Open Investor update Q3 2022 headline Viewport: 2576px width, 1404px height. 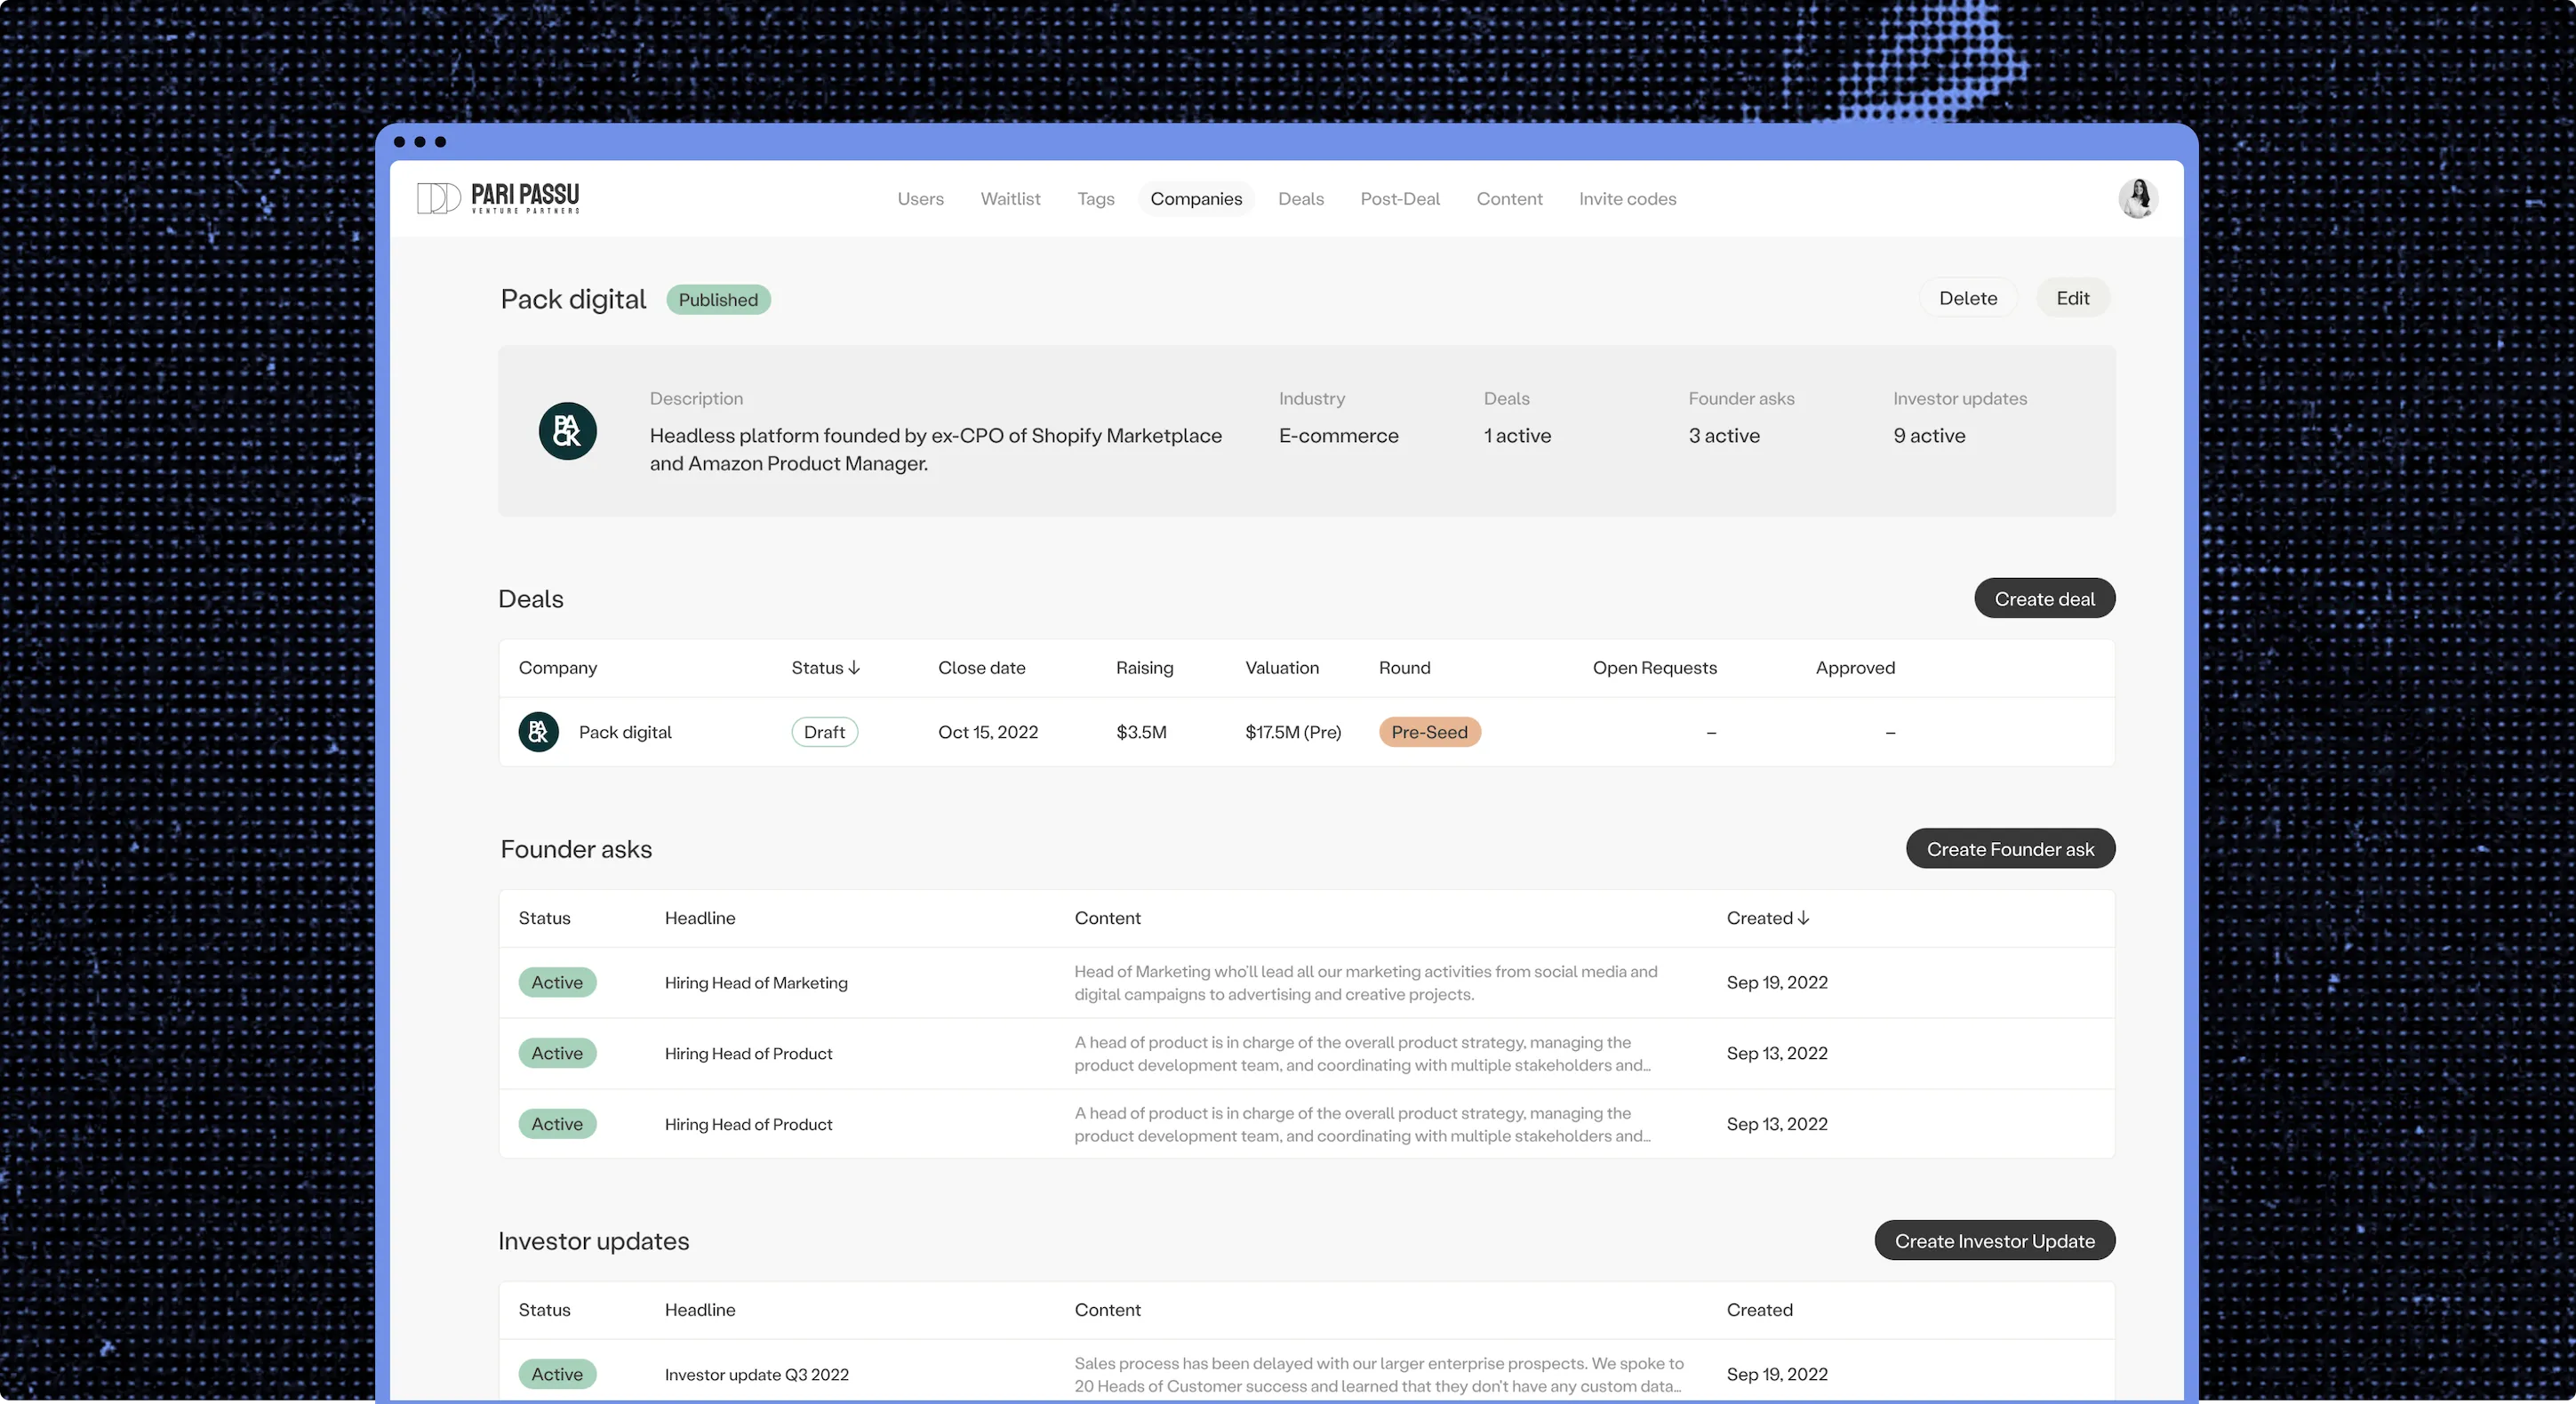click(757, 1375)
